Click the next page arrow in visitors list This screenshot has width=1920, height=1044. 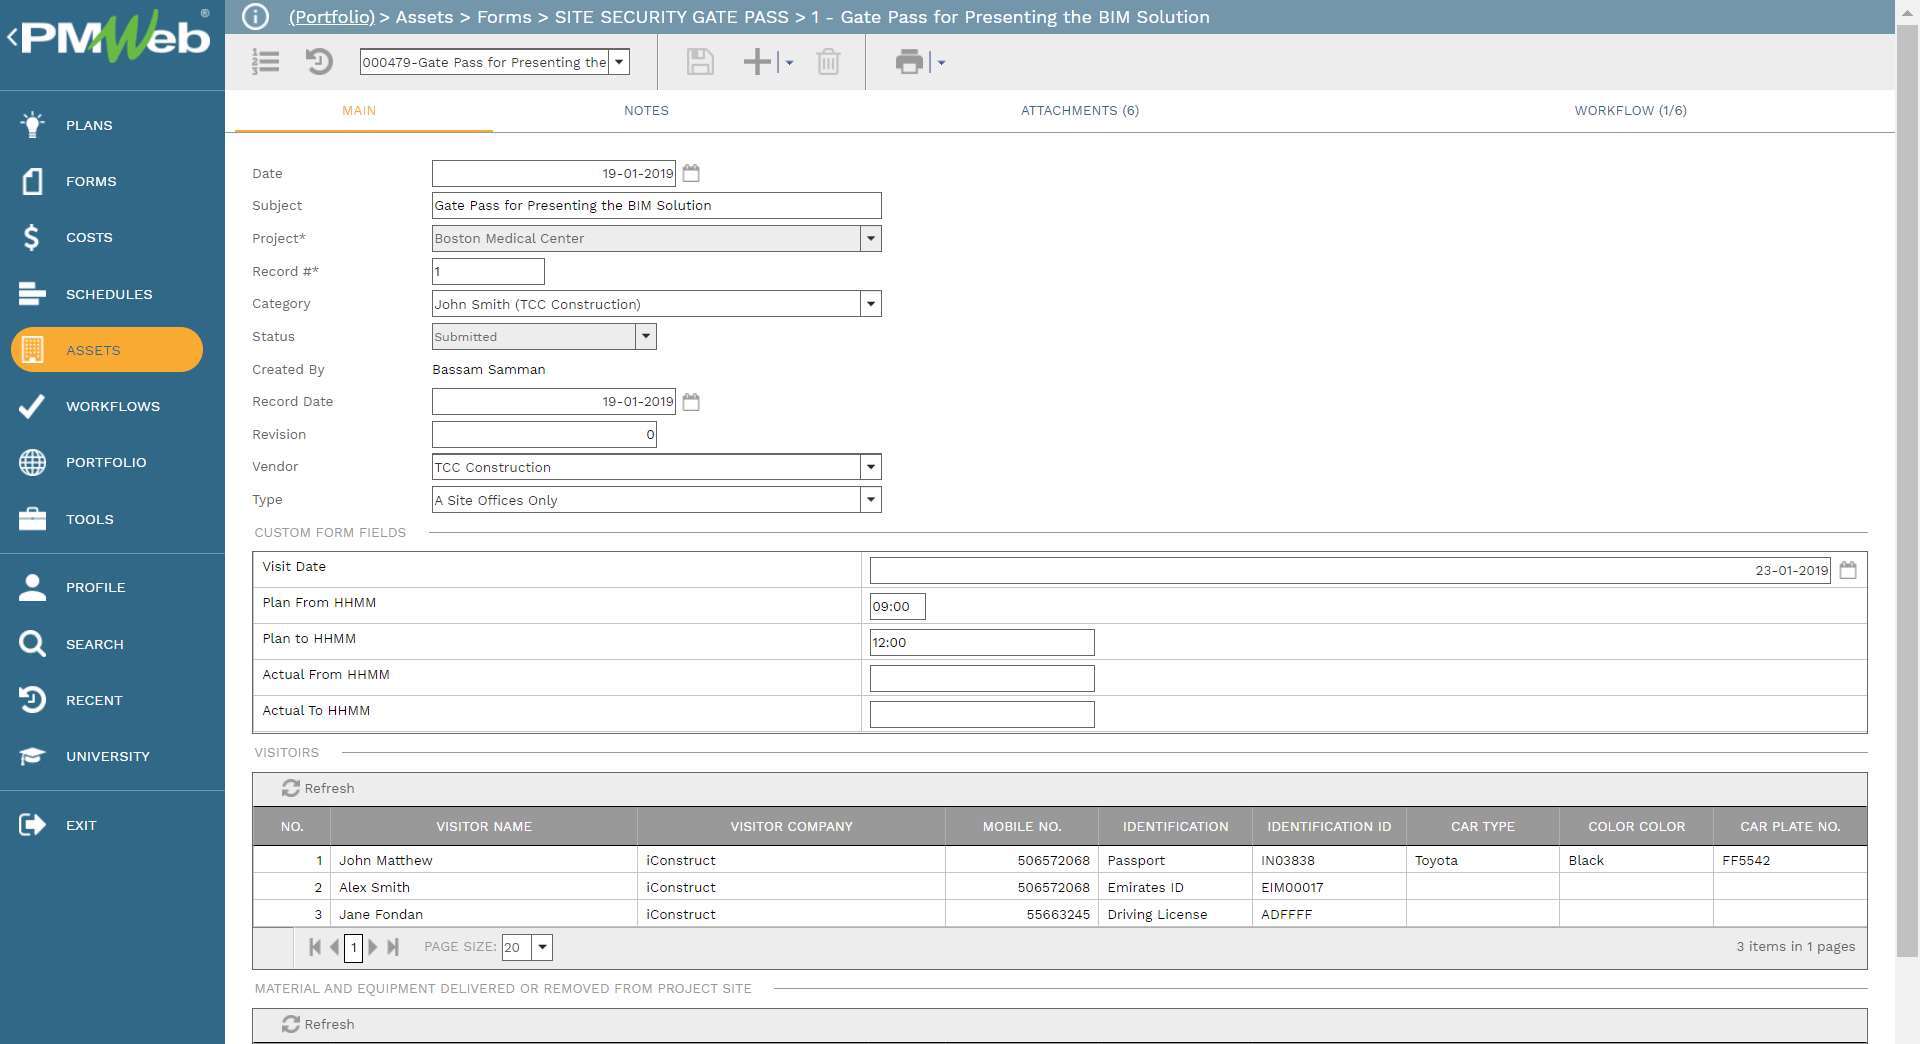coord(373,947)
